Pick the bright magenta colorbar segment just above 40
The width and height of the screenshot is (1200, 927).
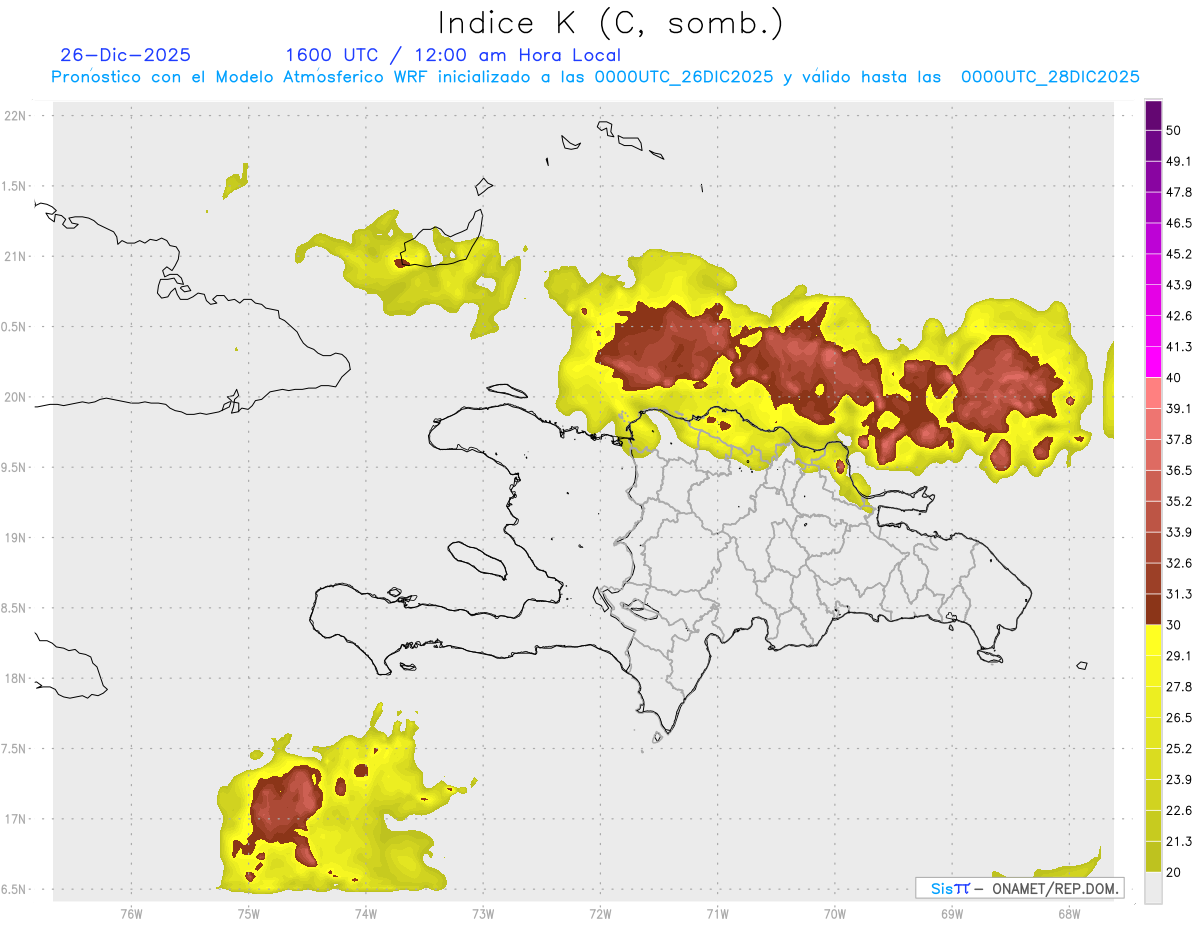[1153, 362]
